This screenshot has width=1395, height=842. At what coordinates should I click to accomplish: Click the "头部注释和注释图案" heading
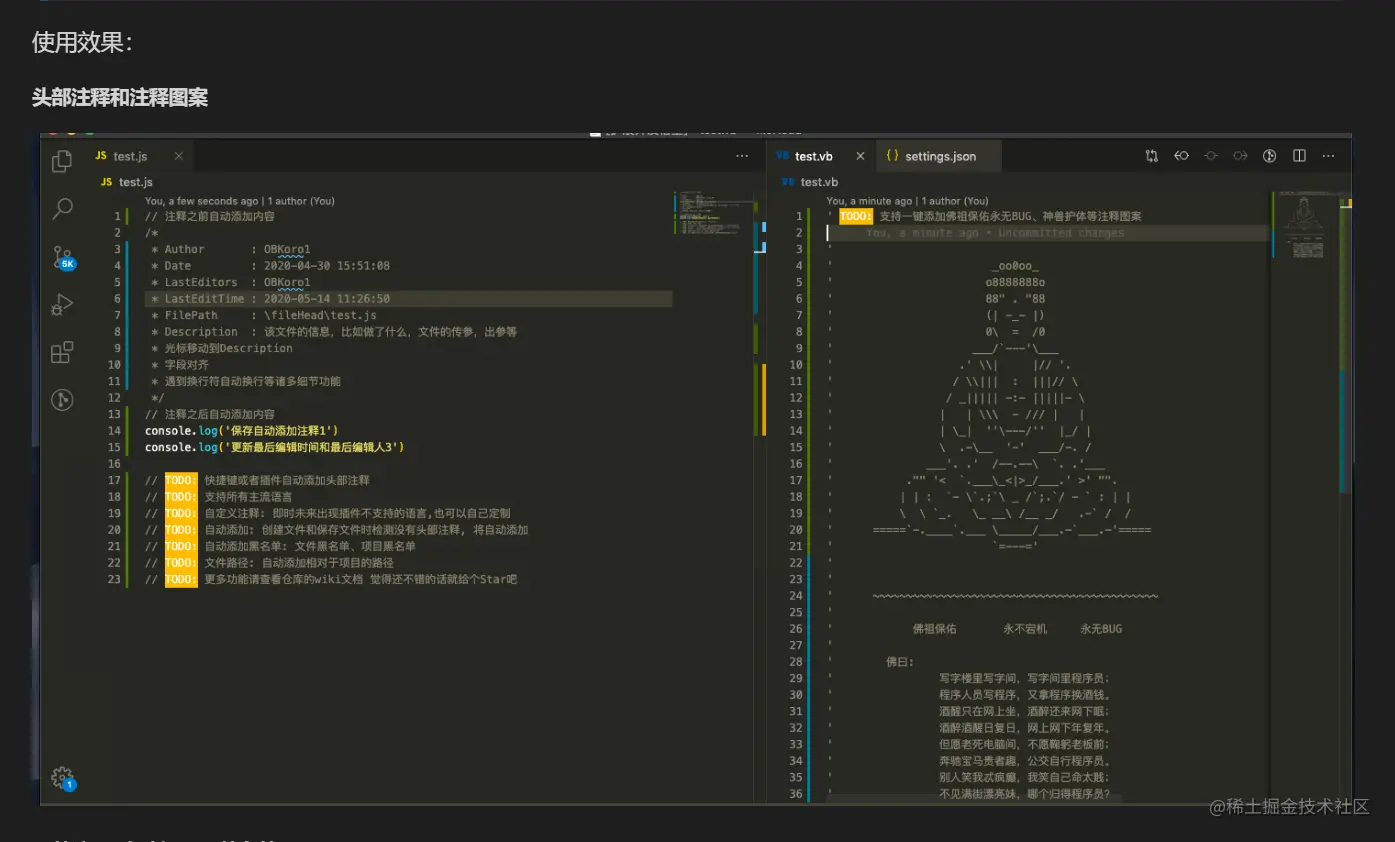point(120,97)
